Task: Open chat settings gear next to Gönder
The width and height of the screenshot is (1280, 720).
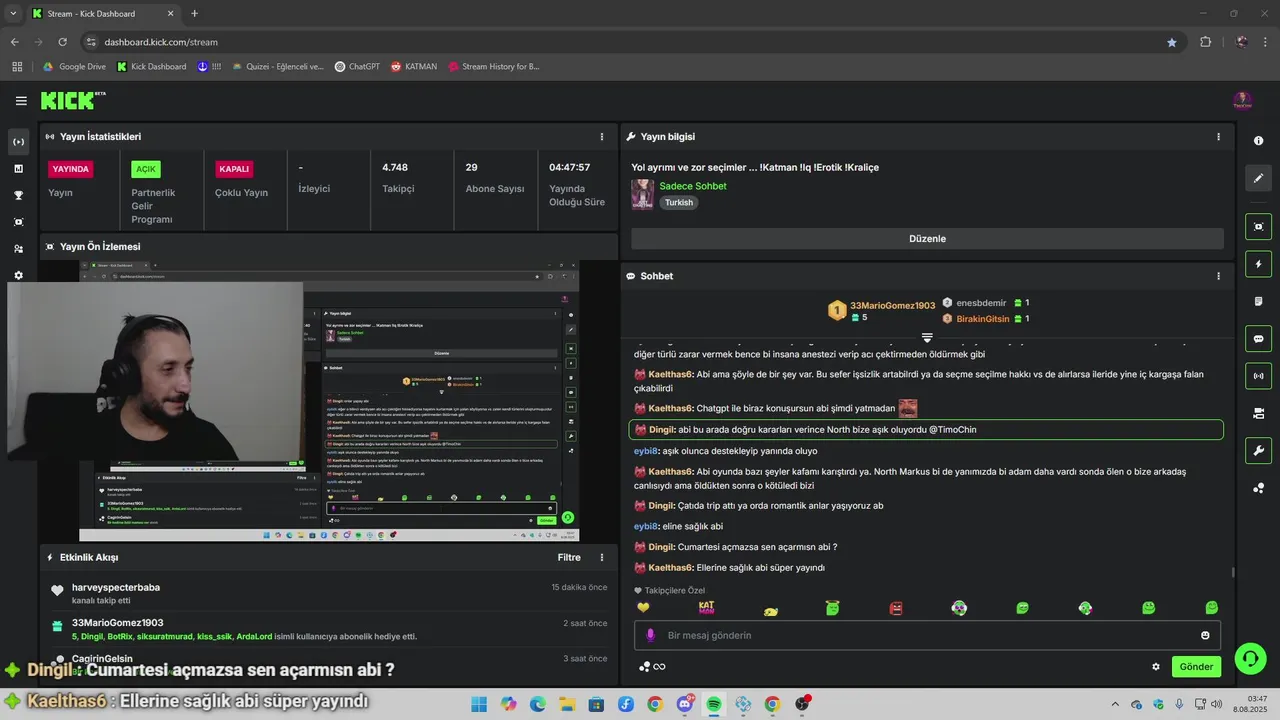Action: pos(1156,667)
